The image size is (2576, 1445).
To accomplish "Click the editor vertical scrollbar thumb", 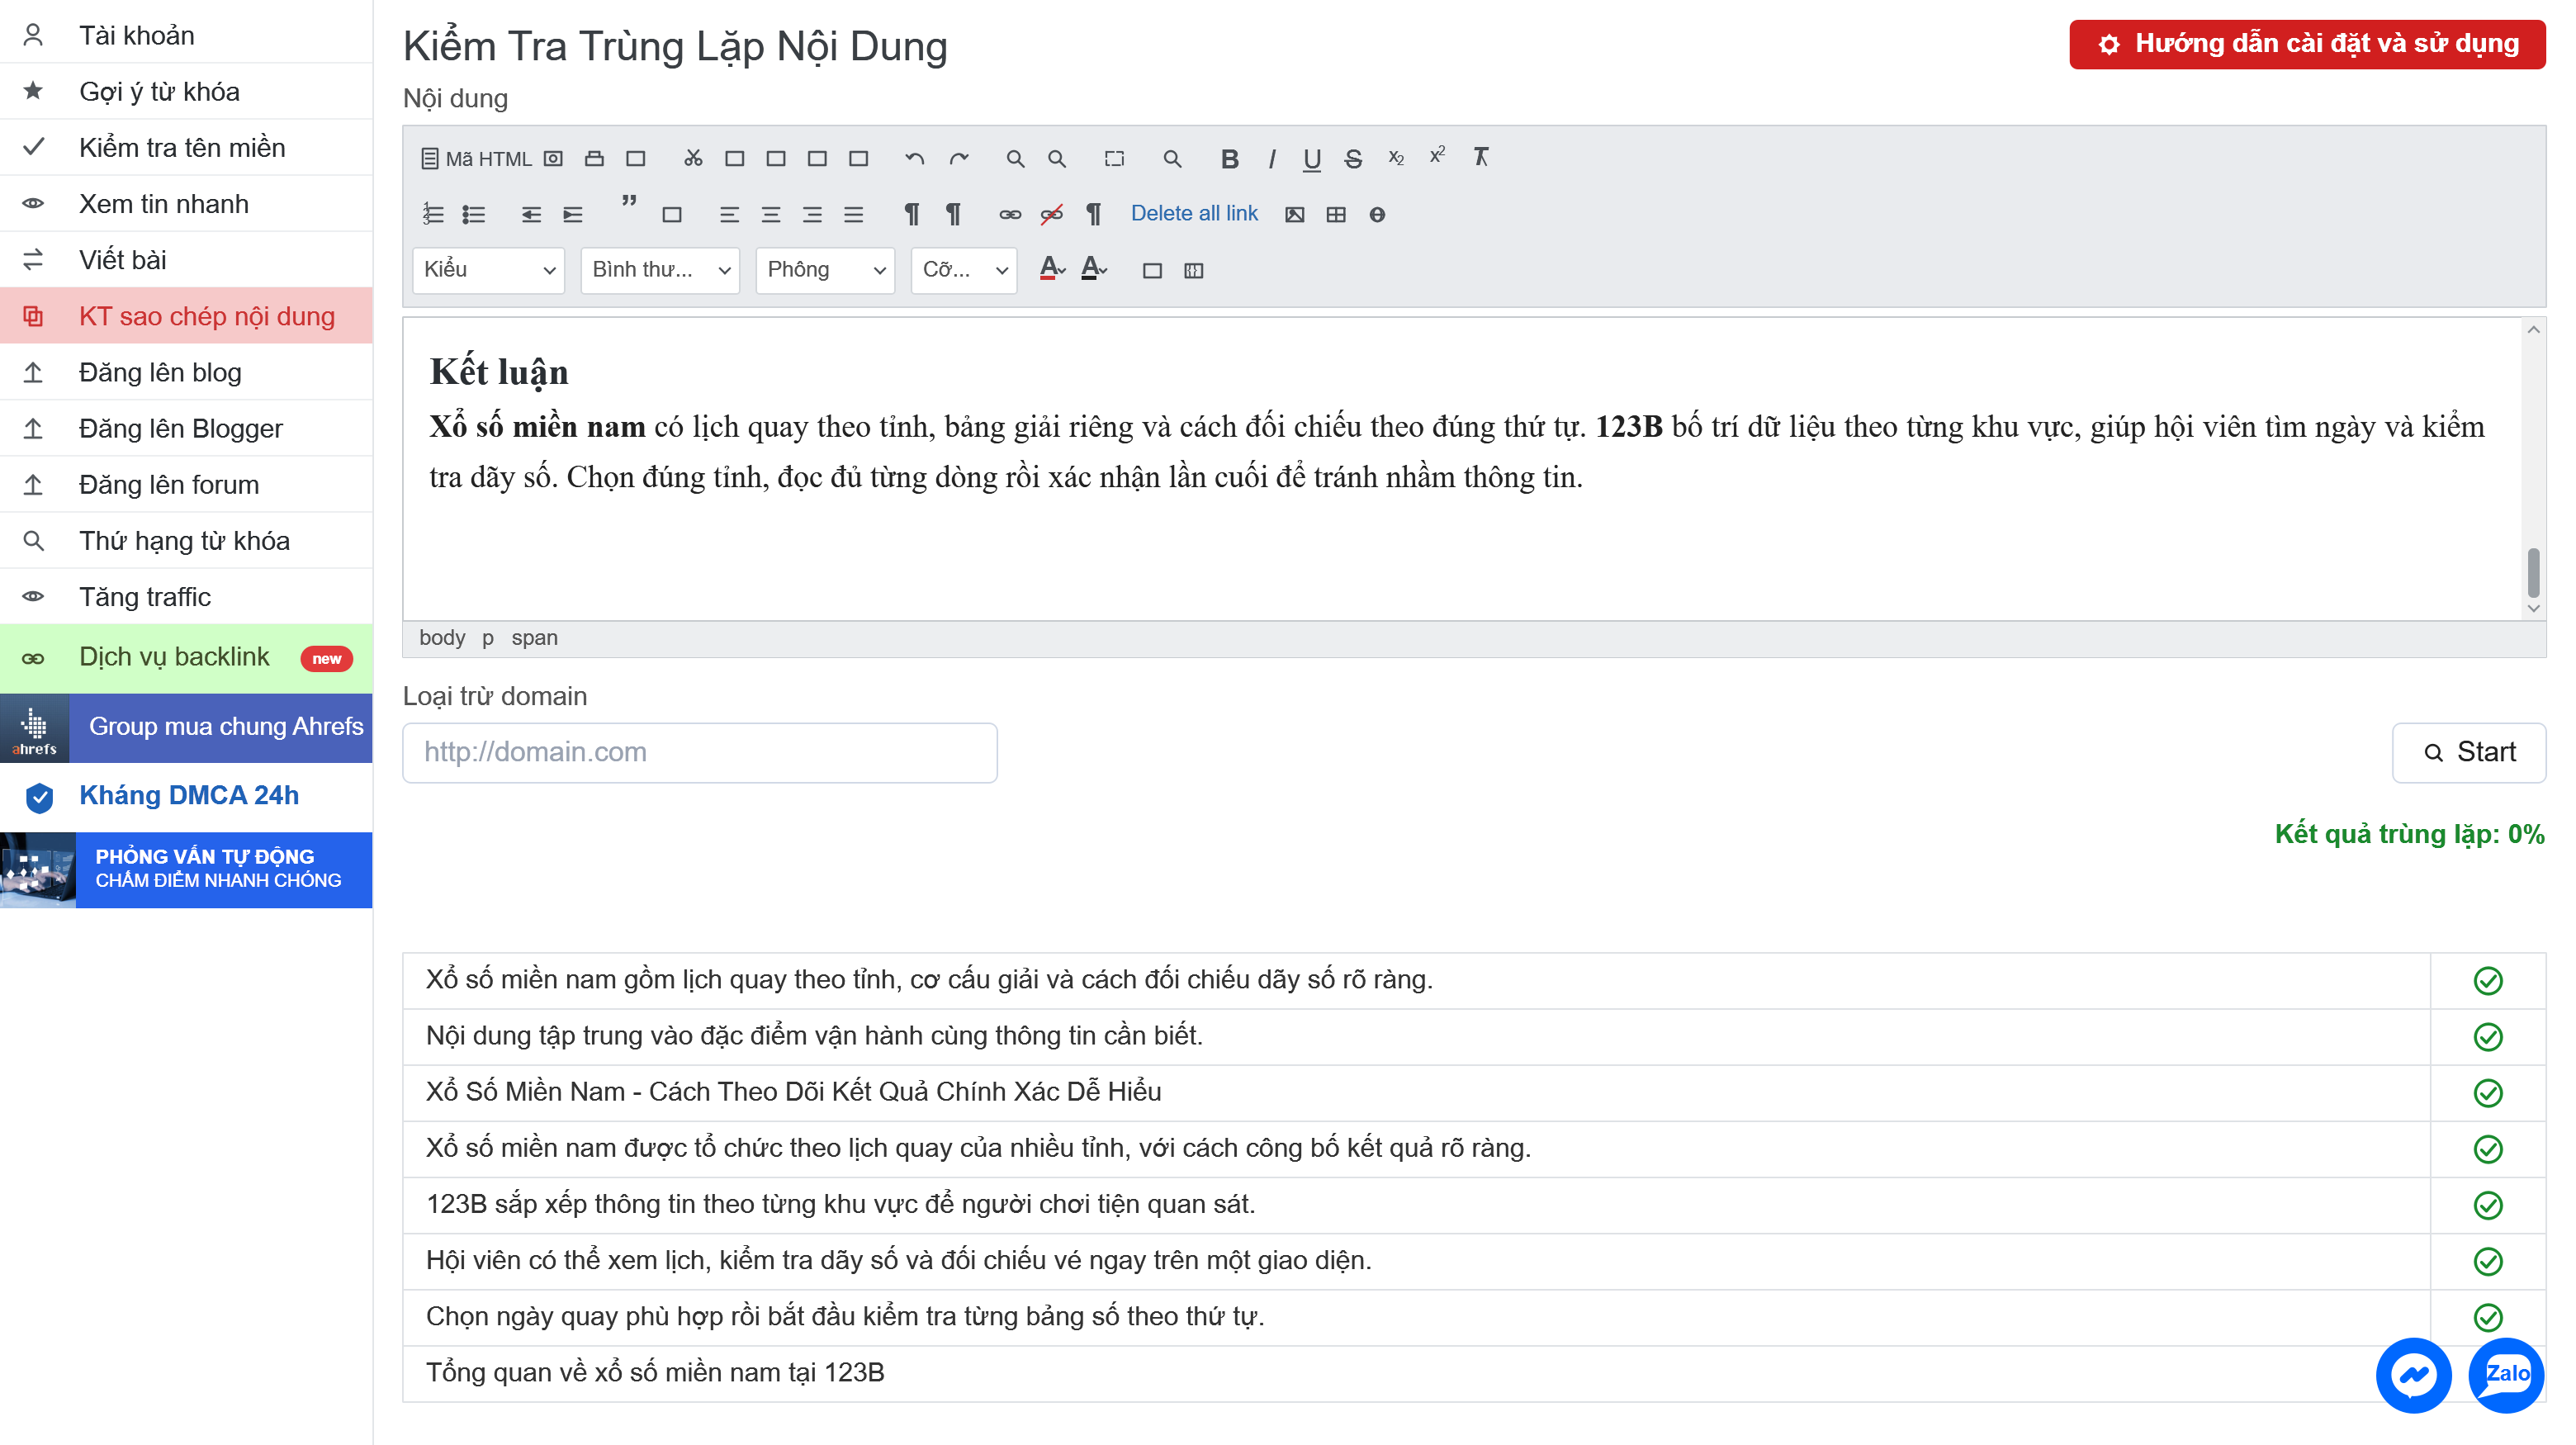I will tap(2533, 571).
